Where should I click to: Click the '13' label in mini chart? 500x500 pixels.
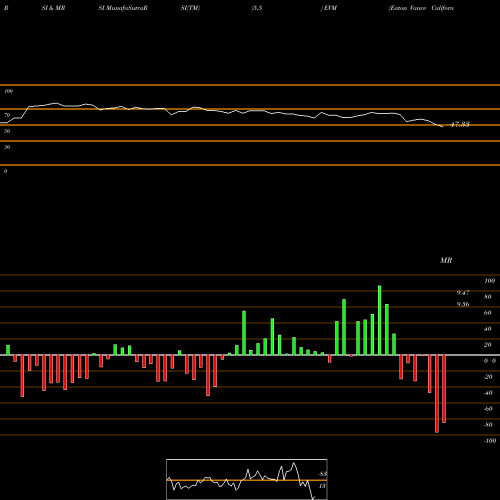(322, 486)
